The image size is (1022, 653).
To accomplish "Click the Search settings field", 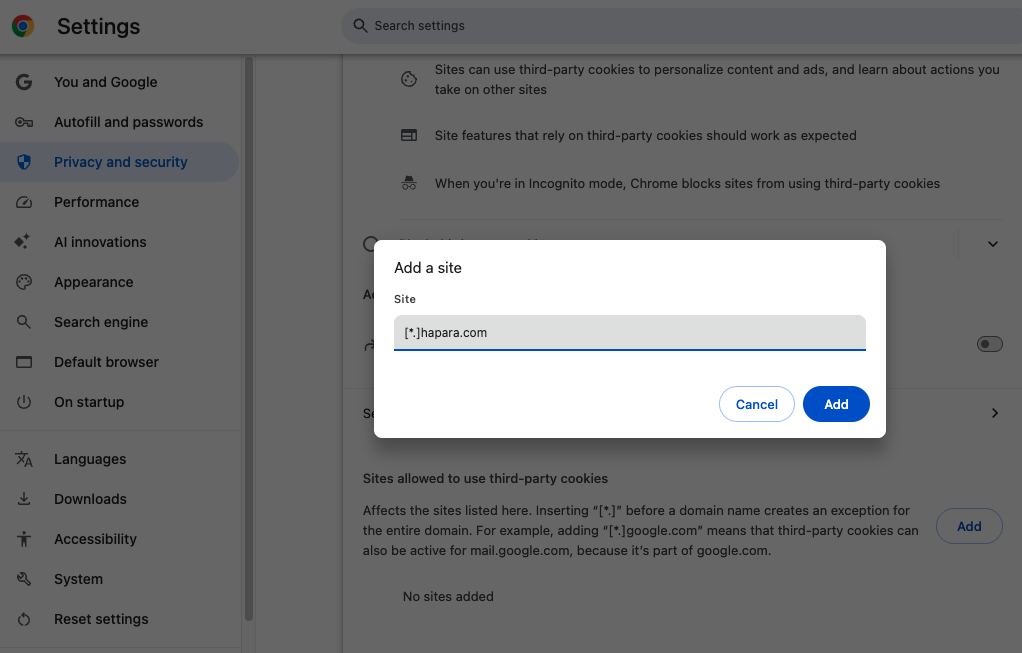I will 681,25.
